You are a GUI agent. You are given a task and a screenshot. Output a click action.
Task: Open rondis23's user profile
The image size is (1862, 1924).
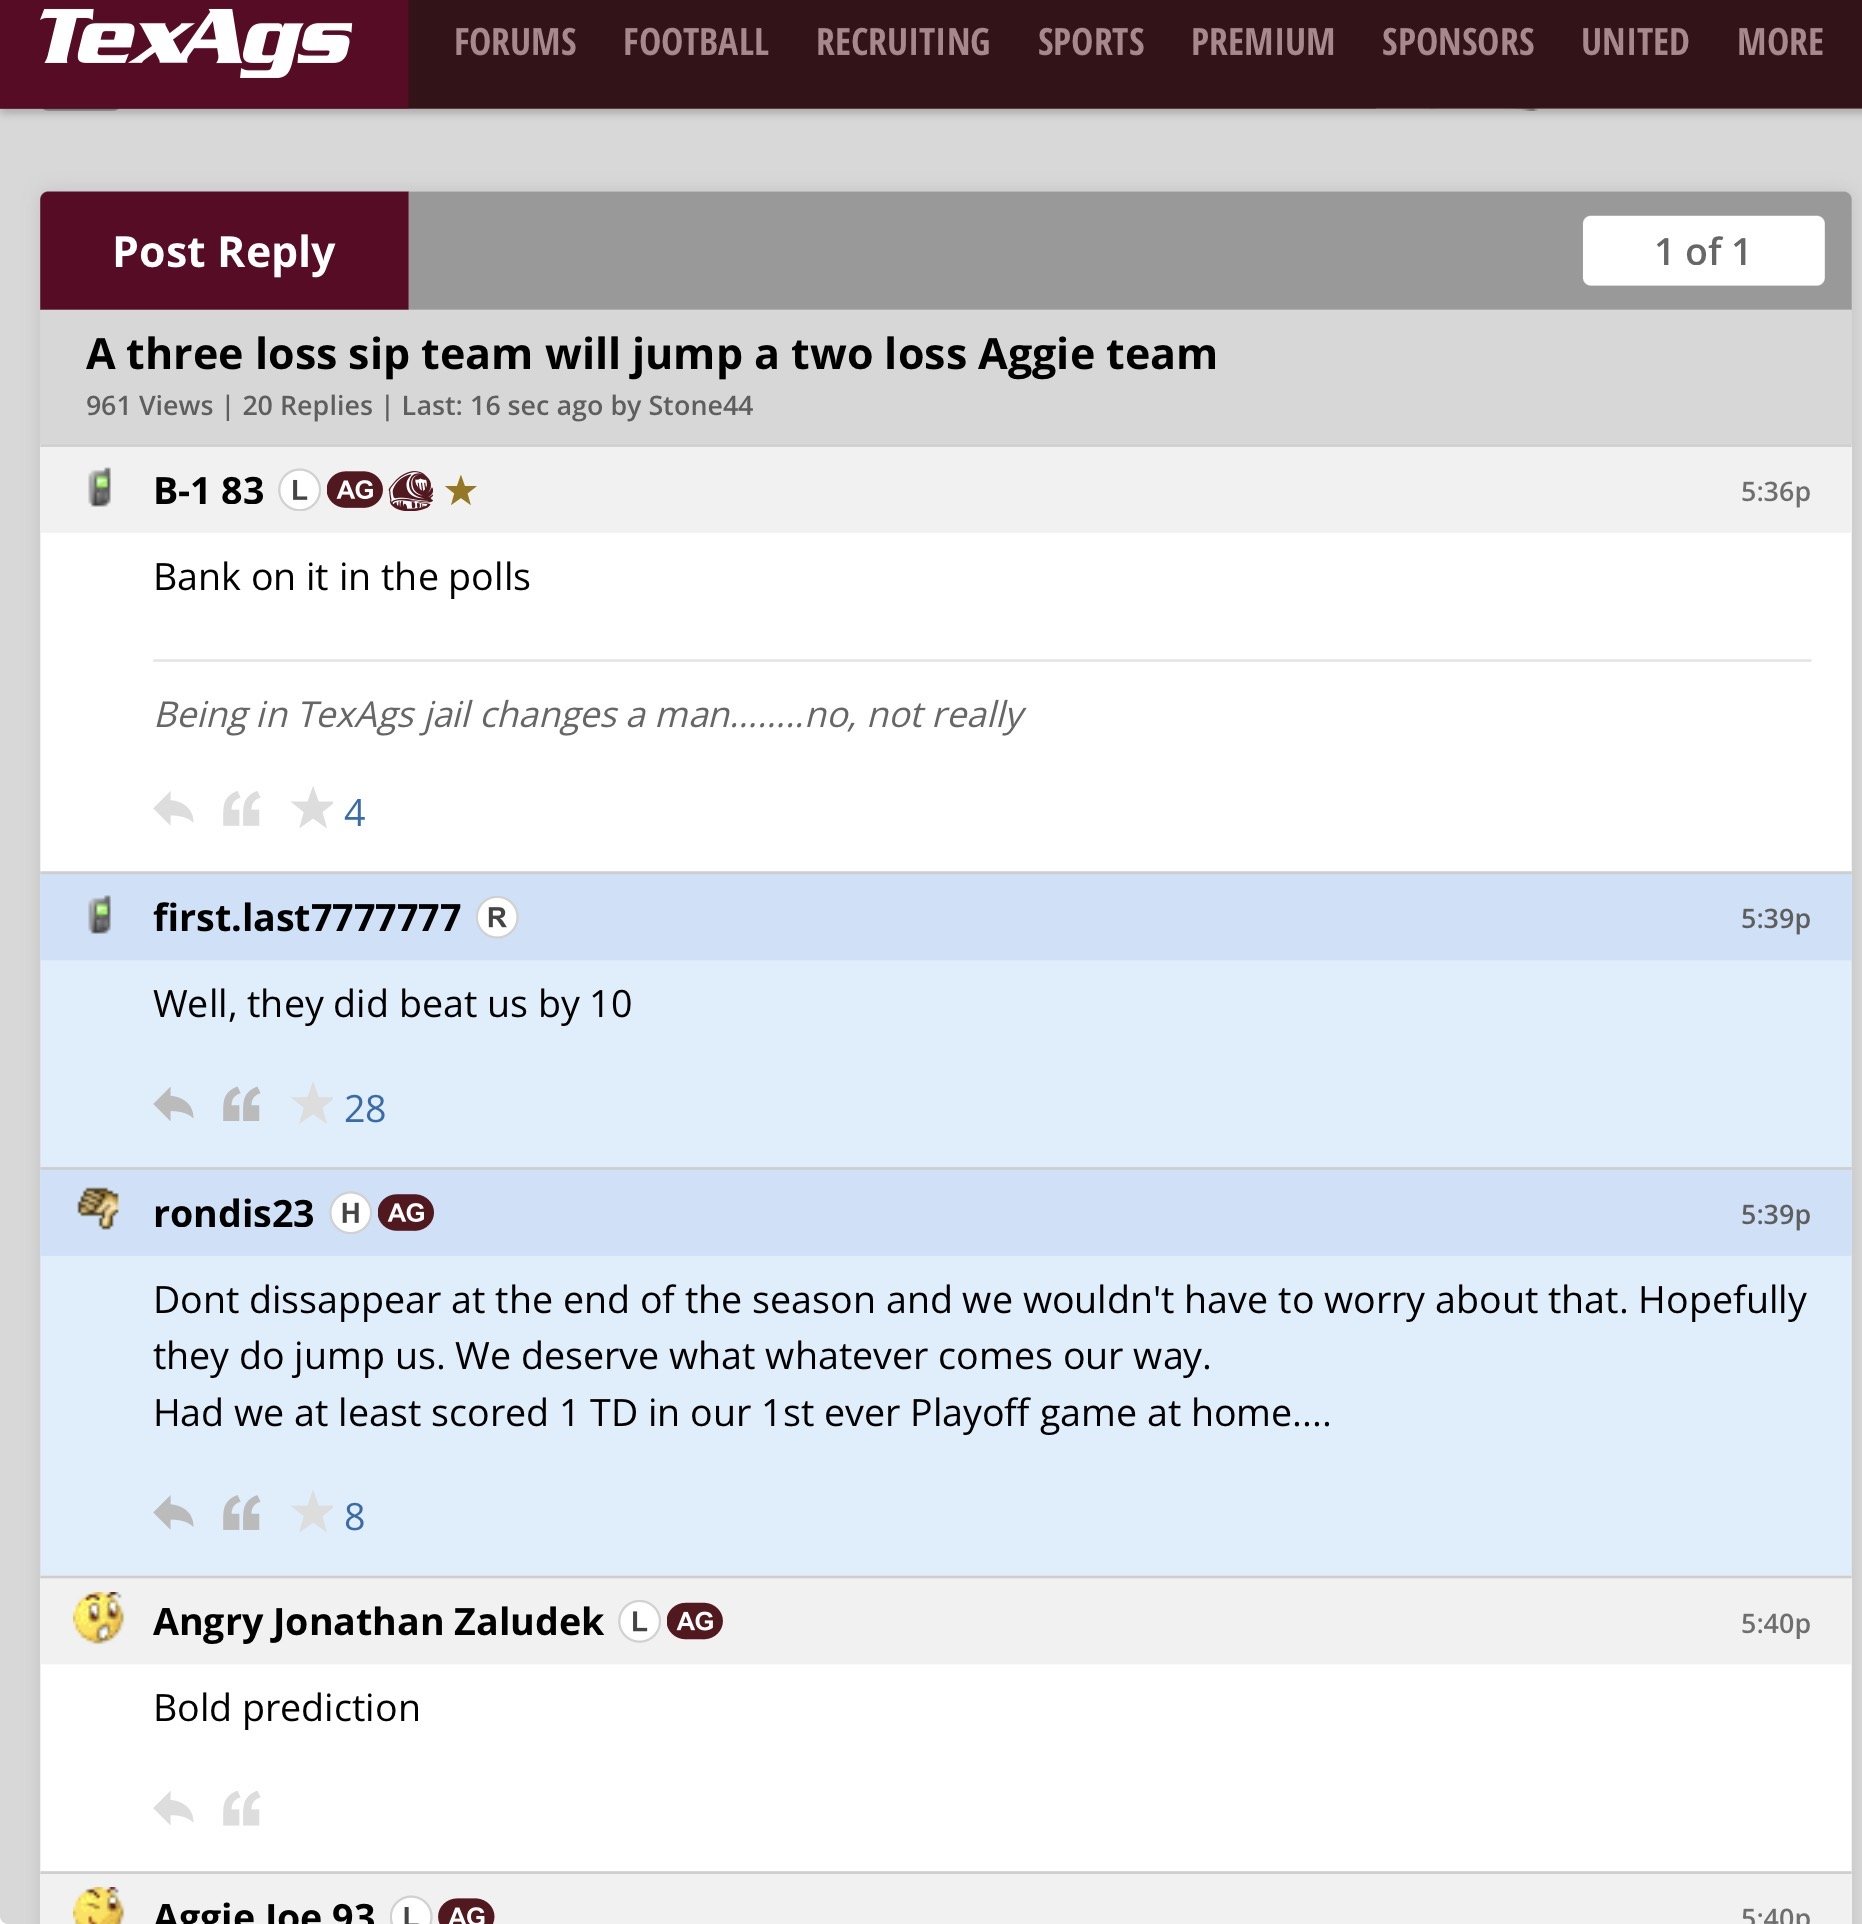coord(233,1213)
